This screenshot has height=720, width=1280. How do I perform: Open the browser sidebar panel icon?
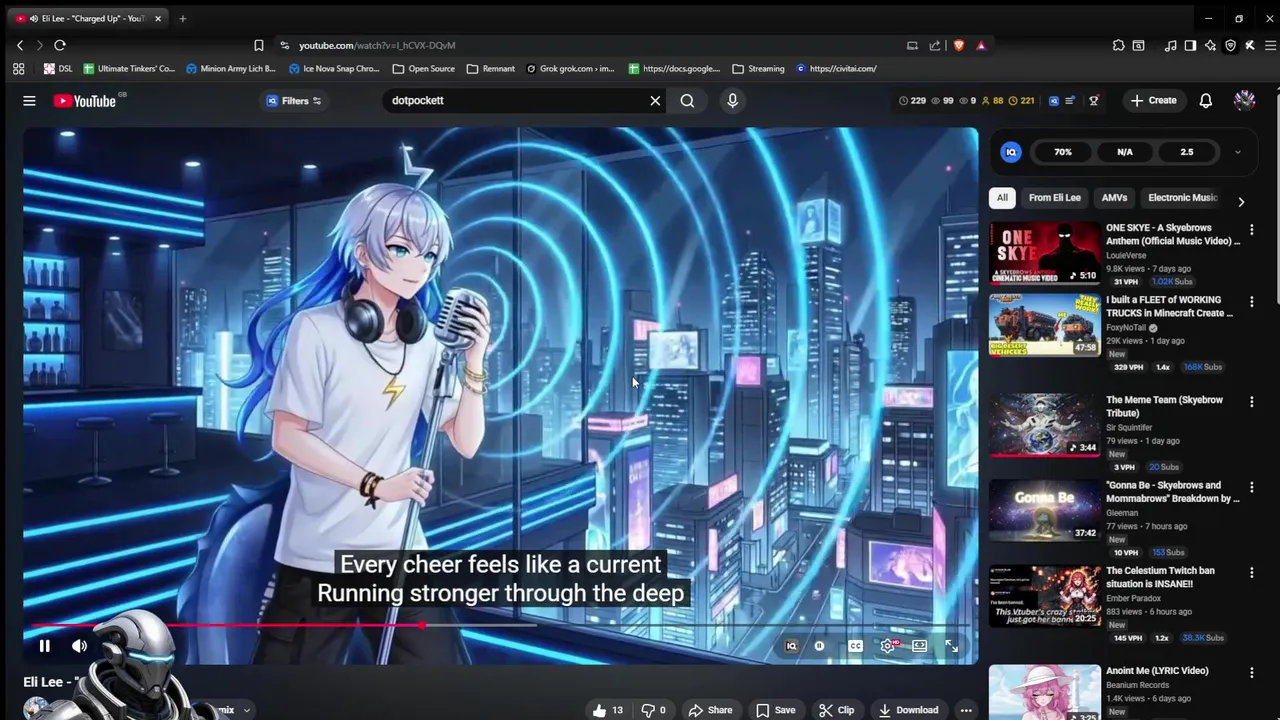pos(1190,45)
